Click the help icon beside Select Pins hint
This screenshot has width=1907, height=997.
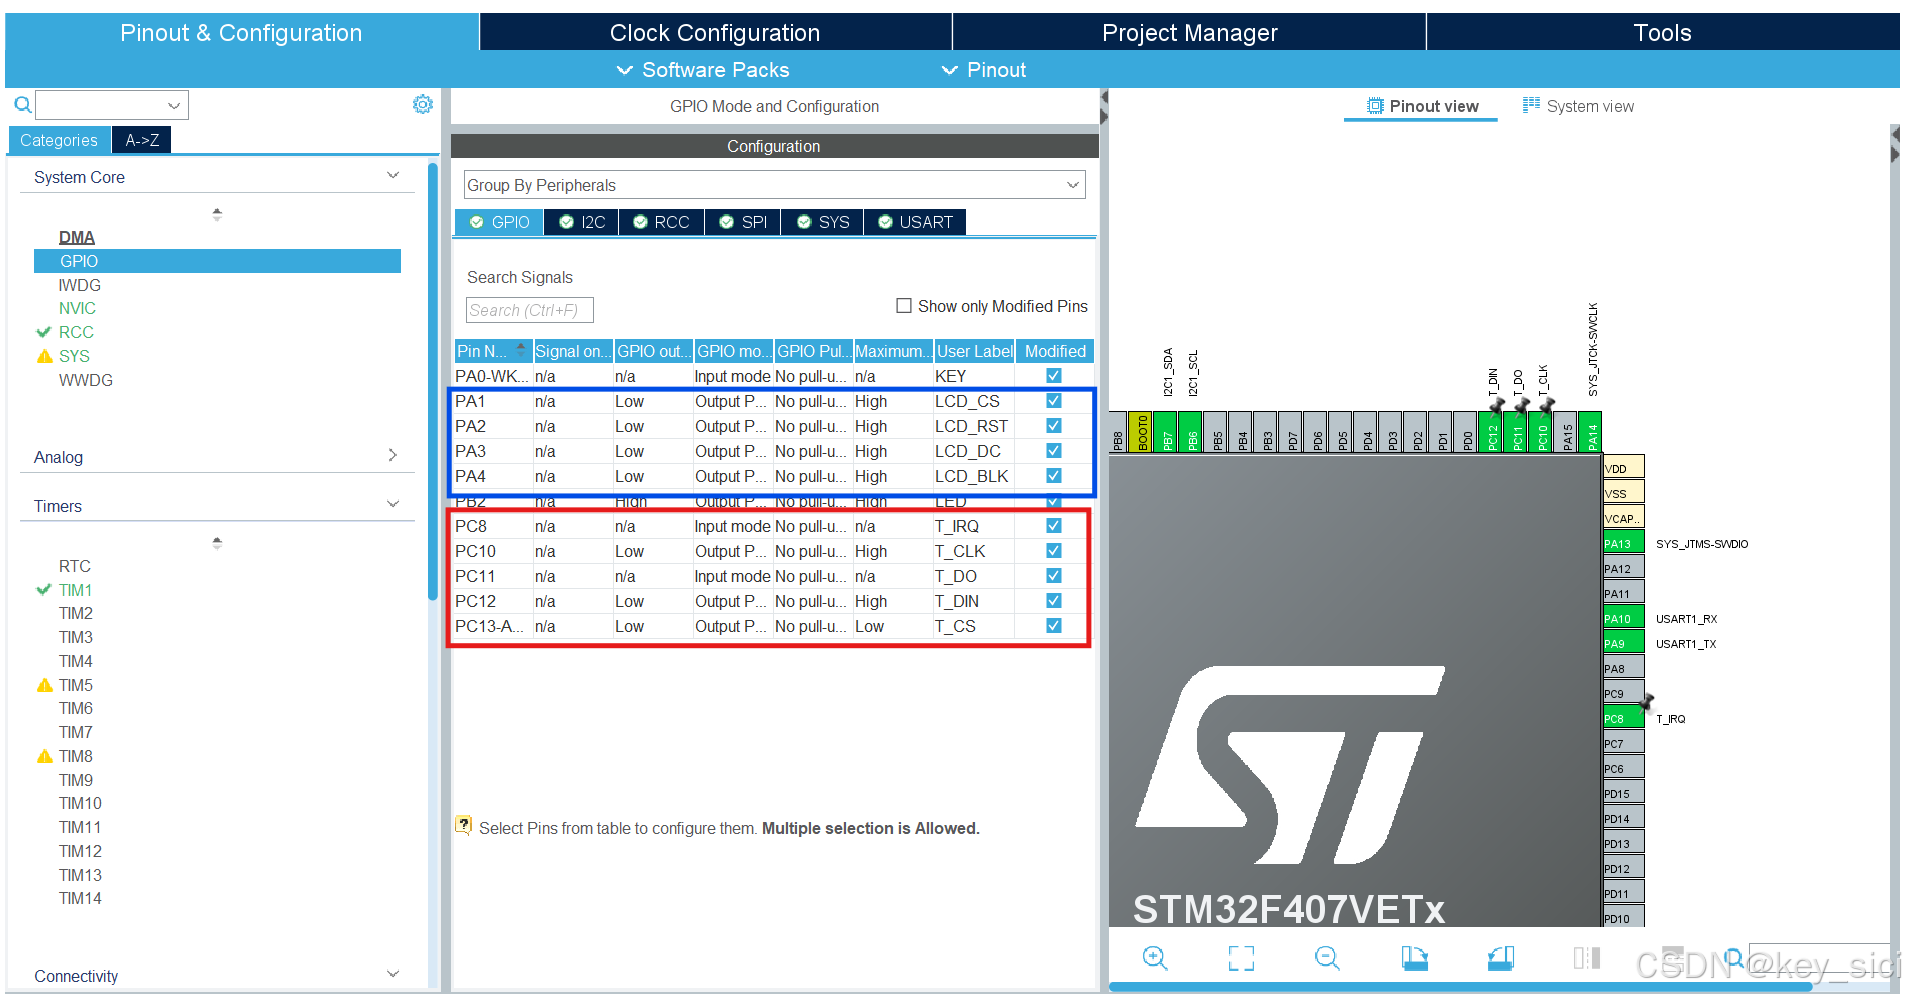(x=463, y=825)
